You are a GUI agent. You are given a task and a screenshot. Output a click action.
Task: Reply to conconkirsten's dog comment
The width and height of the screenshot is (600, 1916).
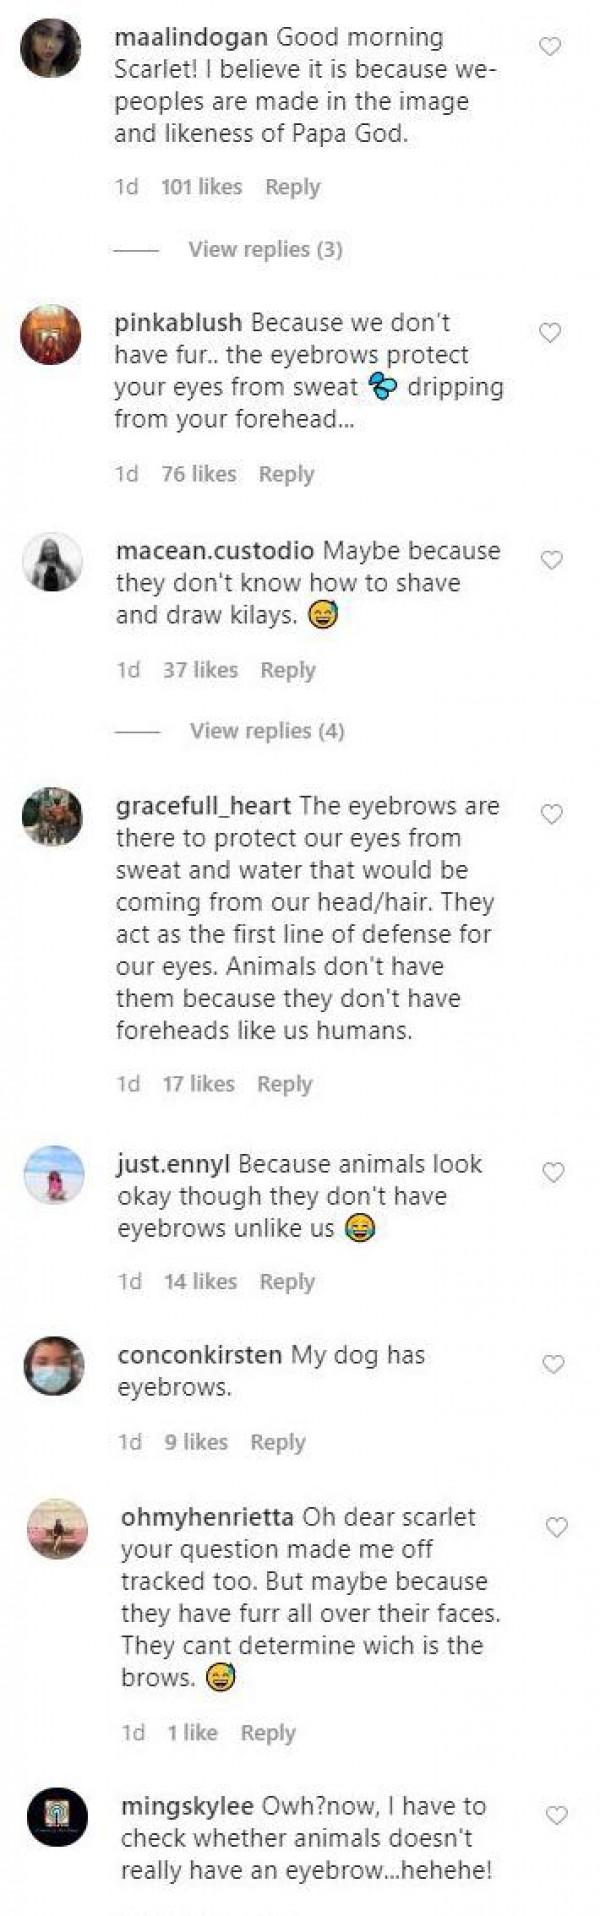pos(279,1443)
